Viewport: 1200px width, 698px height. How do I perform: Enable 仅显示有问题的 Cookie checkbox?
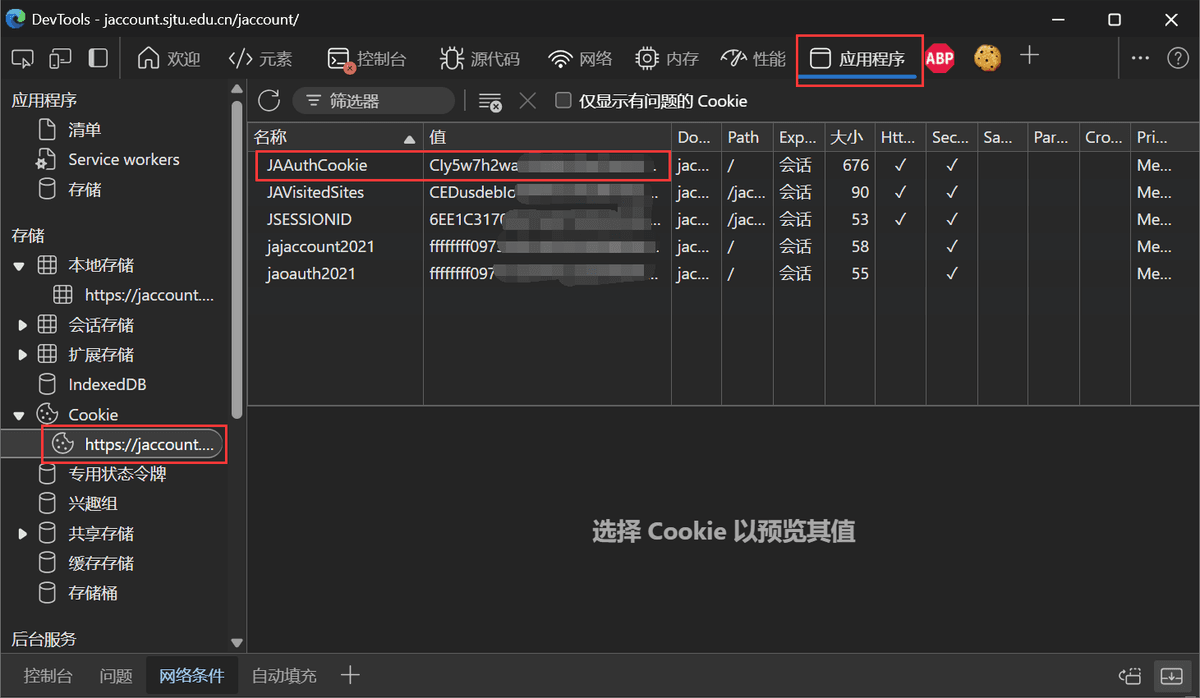564,100
